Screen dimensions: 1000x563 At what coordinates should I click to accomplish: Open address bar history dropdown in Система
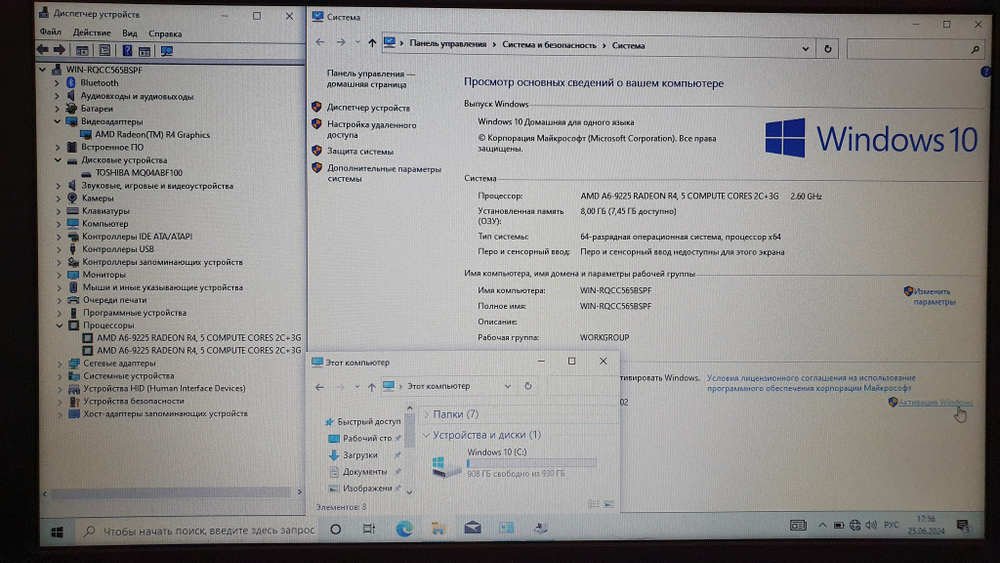tap(805, 48)
